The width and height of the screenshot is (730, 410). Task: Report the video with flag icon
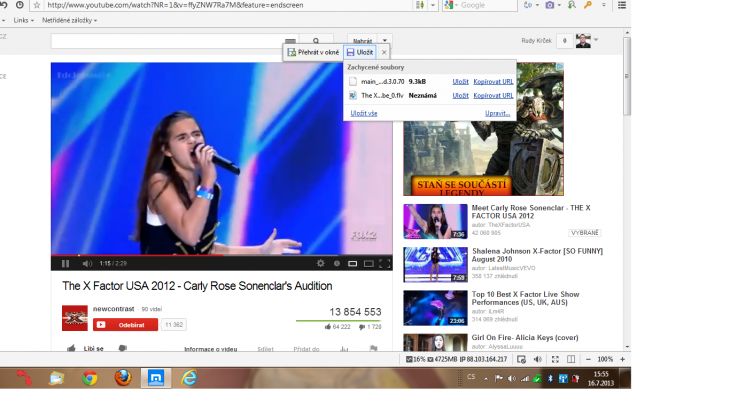373,349
